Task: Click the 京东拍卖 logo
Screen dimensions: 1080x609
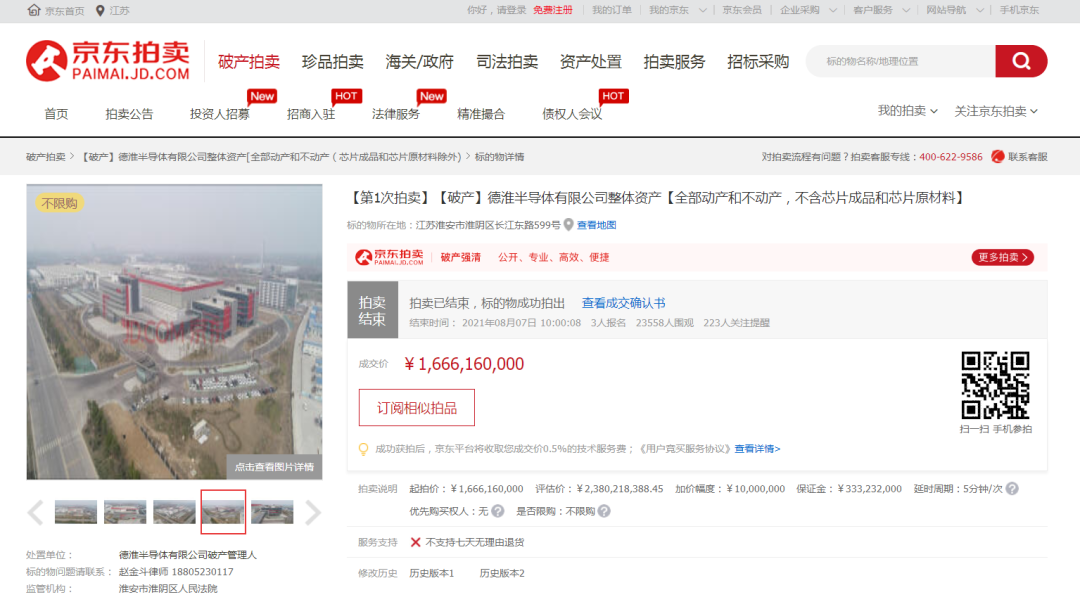Action: [x=107, y=61]
